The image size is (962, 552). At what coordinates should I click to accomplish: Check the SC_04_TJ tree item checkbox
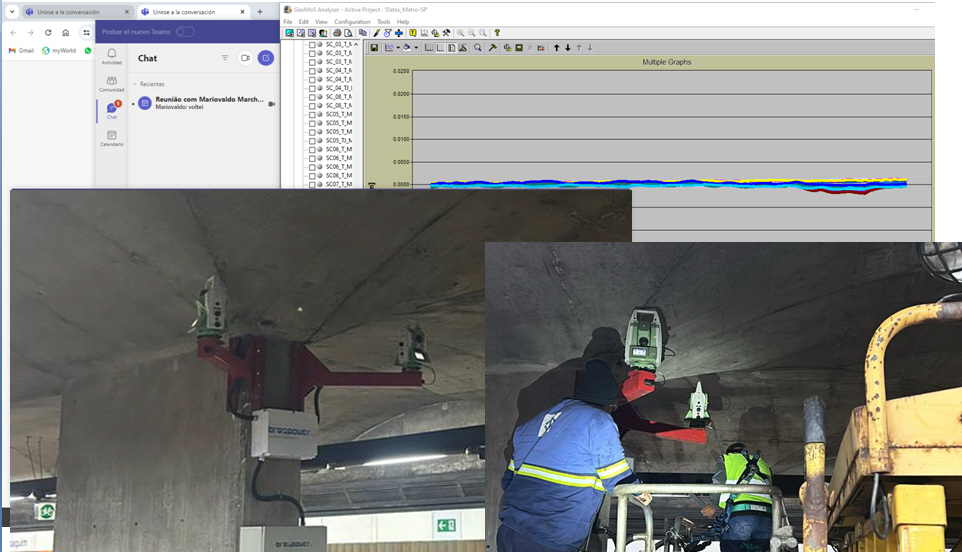312,88
